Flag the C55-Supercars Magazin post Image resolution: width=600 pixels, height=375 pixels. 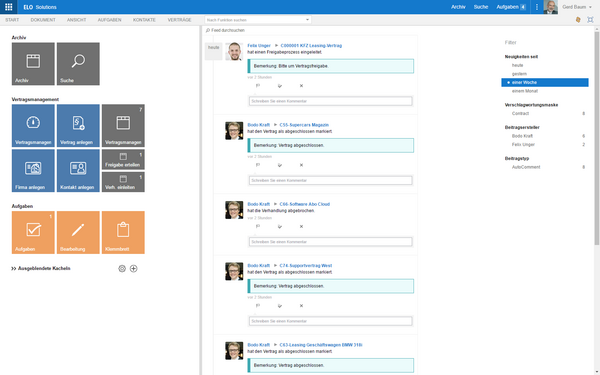point(258,165)
